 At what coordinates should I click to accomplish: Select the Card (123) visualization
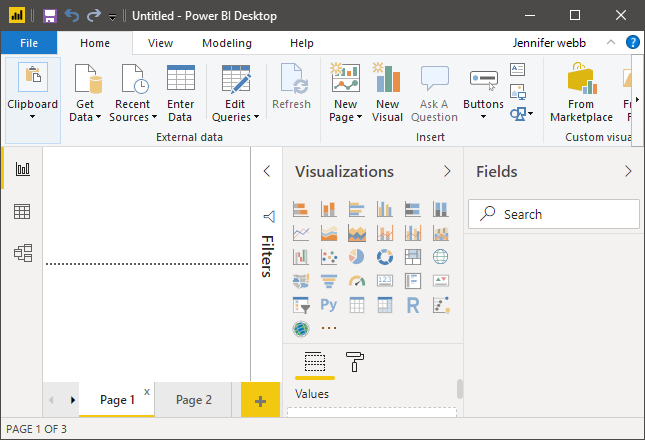385,281
